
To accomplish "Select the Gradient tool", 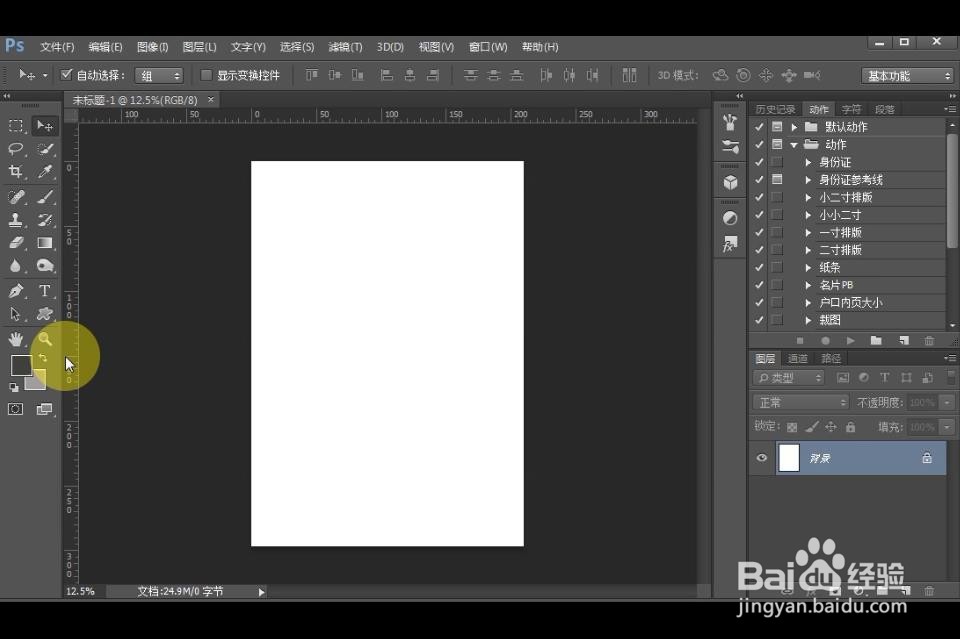I will 45,242.
